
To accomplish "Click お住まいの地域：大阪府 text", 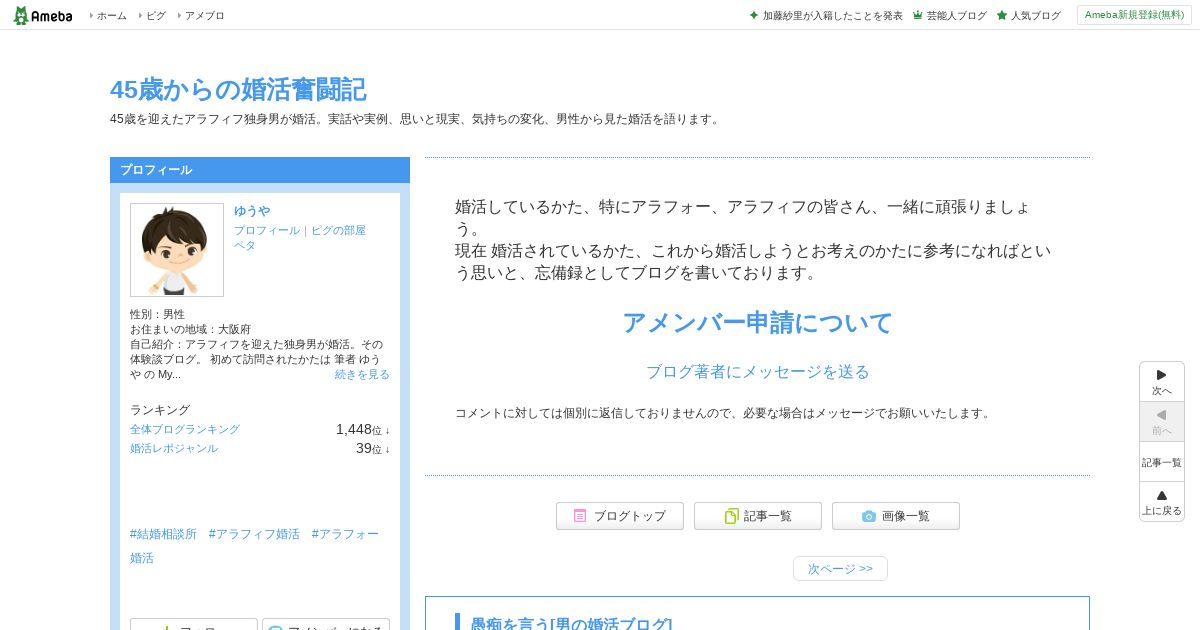I will tap(190, 329).
